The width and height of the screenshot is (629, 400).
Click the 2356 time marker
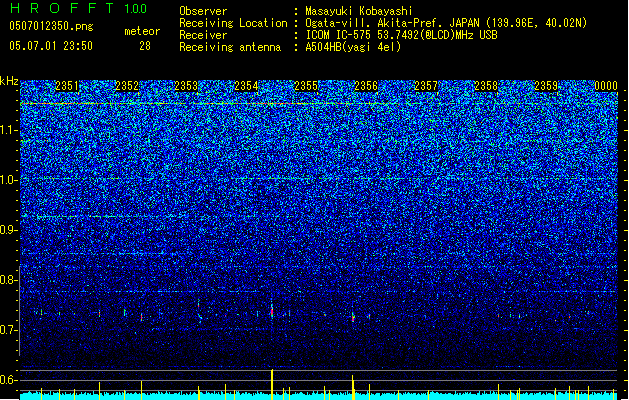366,86
